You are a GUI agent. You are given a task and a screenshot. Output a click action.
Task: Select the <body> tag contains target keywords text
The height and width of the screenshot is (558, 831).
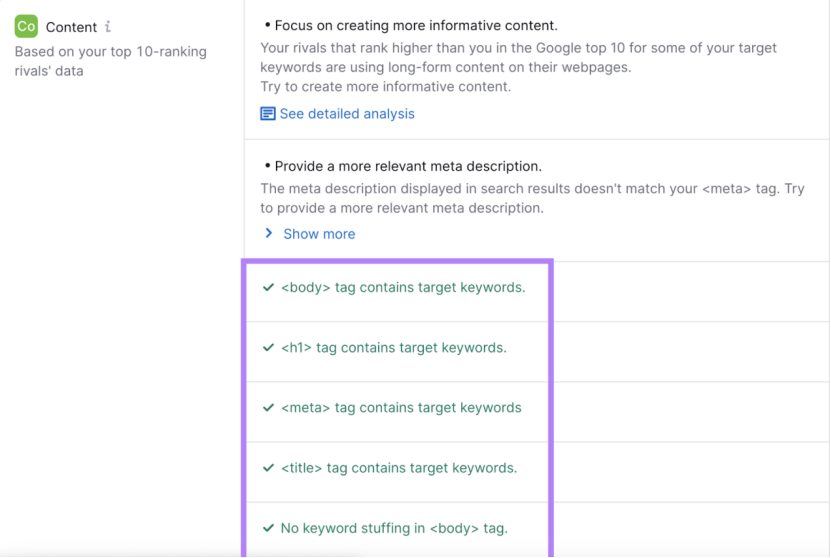403,288
